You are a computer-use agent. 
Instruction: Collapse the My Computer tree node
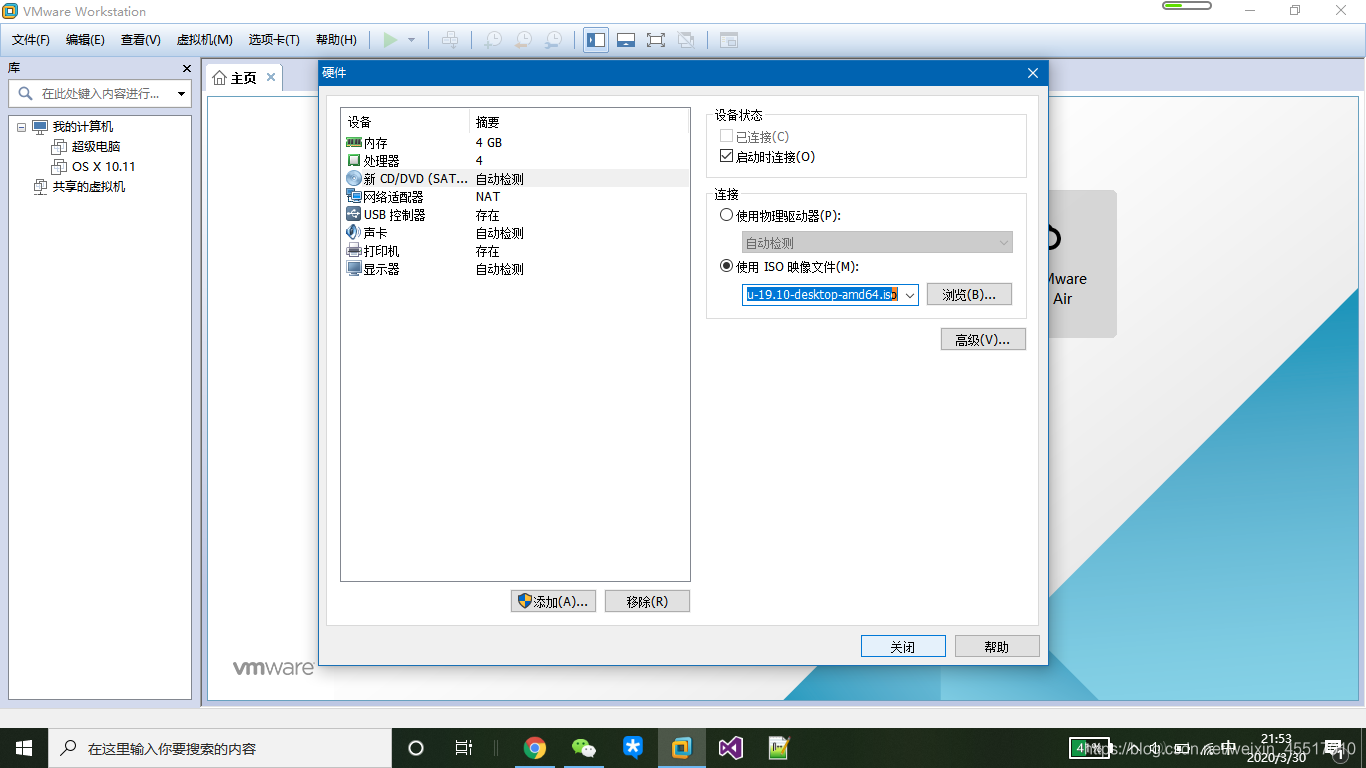click(x=22, y=127)
